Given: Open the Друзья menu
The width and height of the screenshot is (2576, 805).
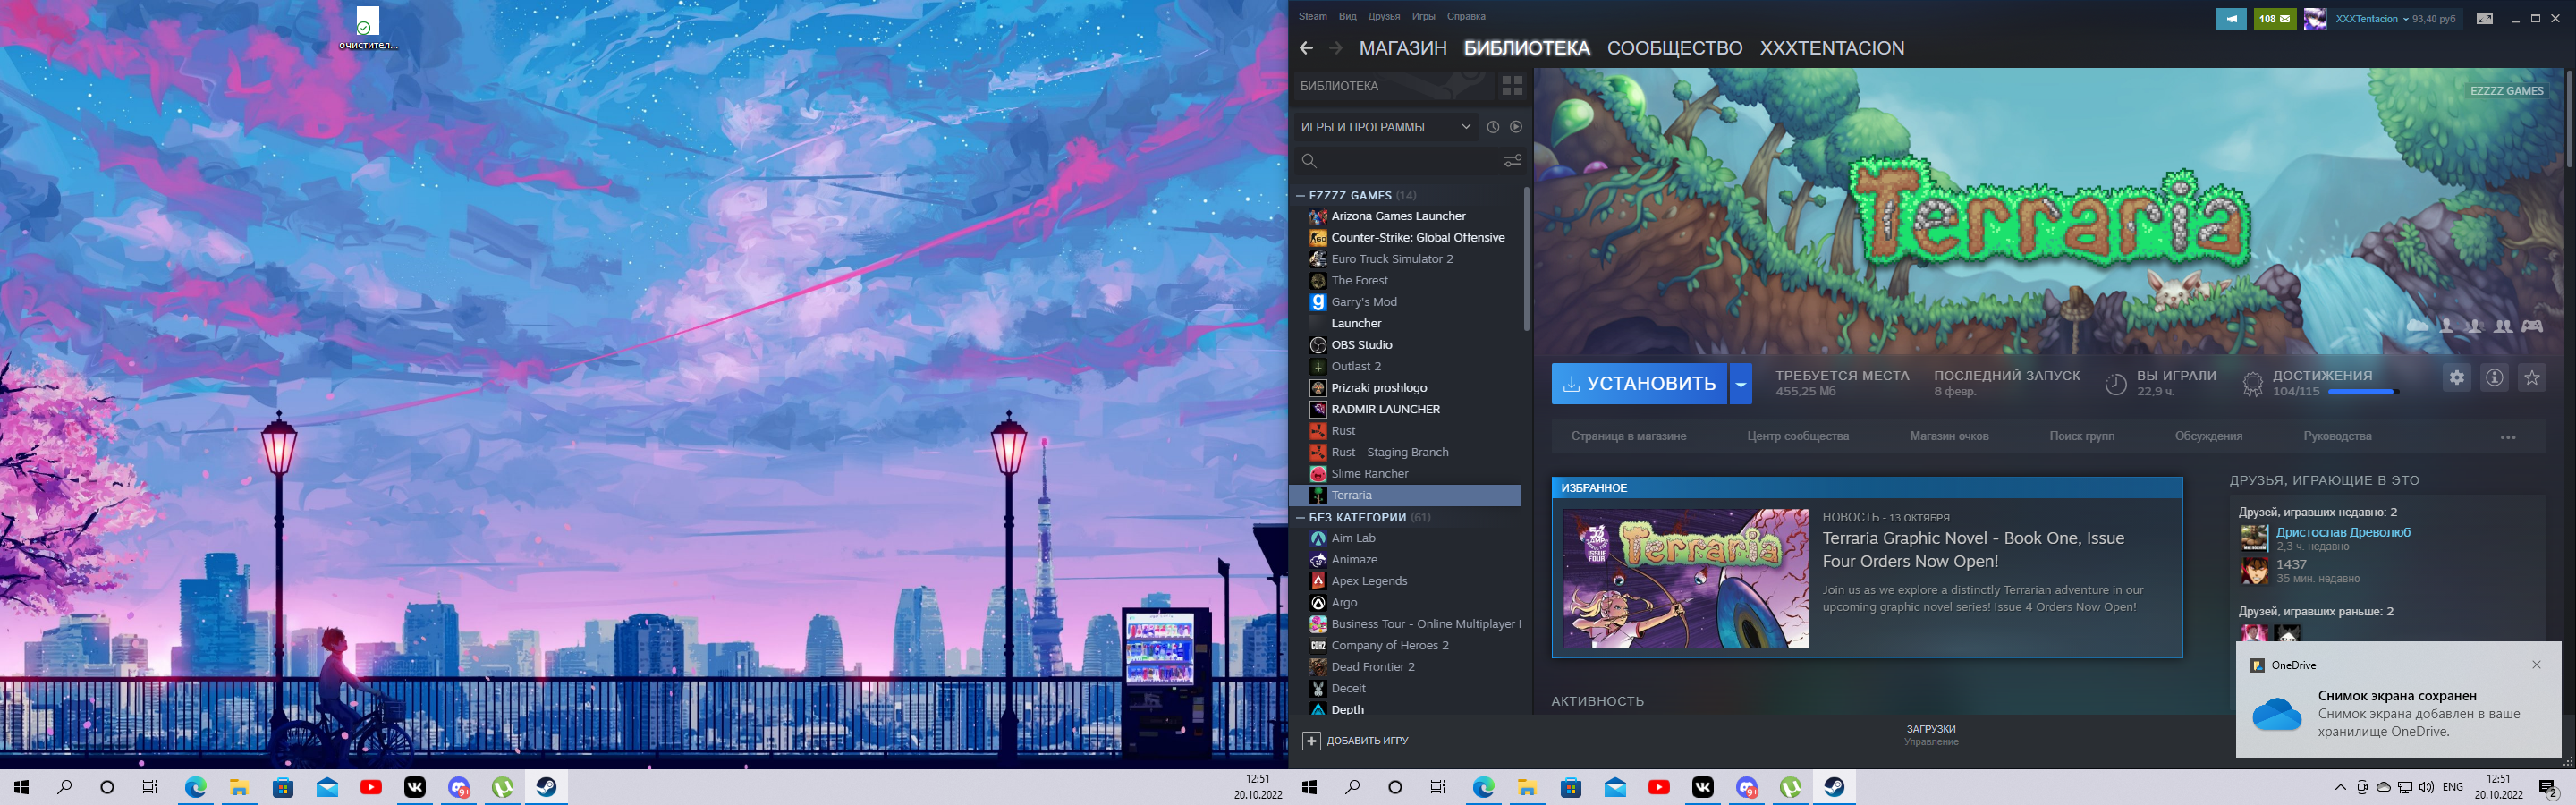Looking at the screenshot, I should point(1384,17).
